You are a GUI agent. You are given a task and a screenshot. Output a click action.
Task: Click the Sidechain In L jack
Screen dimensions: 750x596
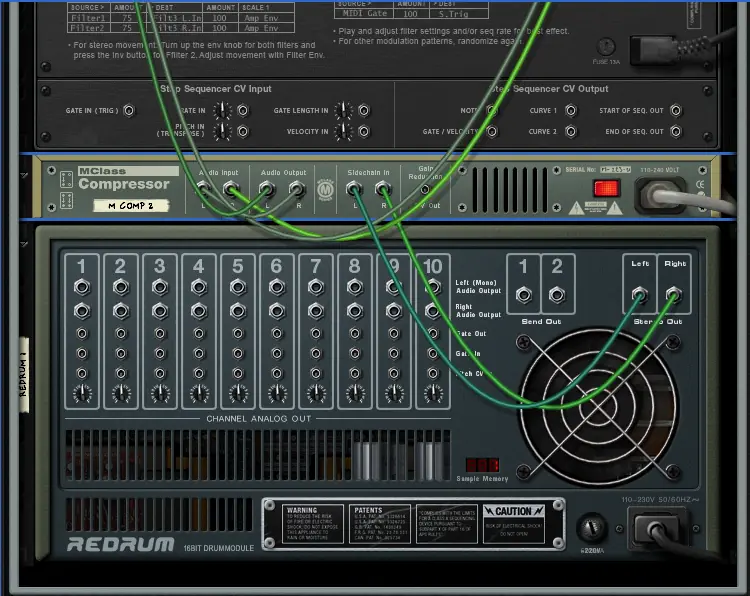(354, 189)
